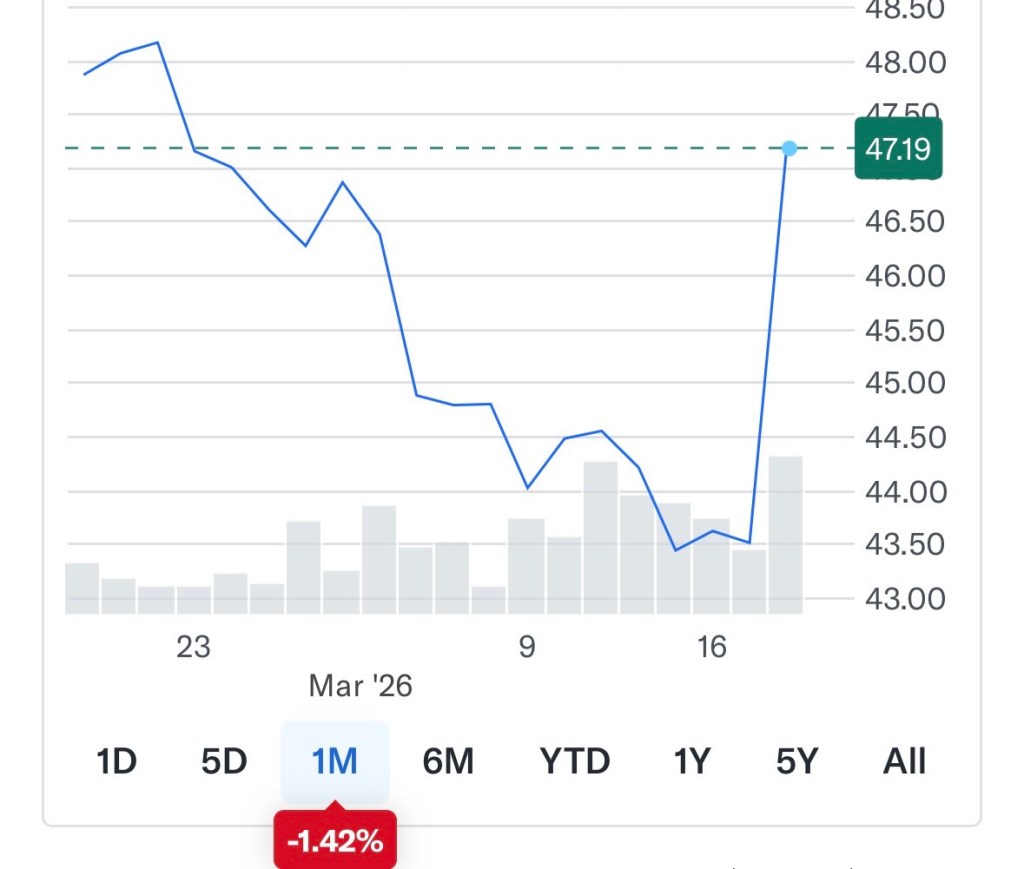1024x869 pixels.
Task: Click the red -1.42% change badge
Action: pos(335,841)
